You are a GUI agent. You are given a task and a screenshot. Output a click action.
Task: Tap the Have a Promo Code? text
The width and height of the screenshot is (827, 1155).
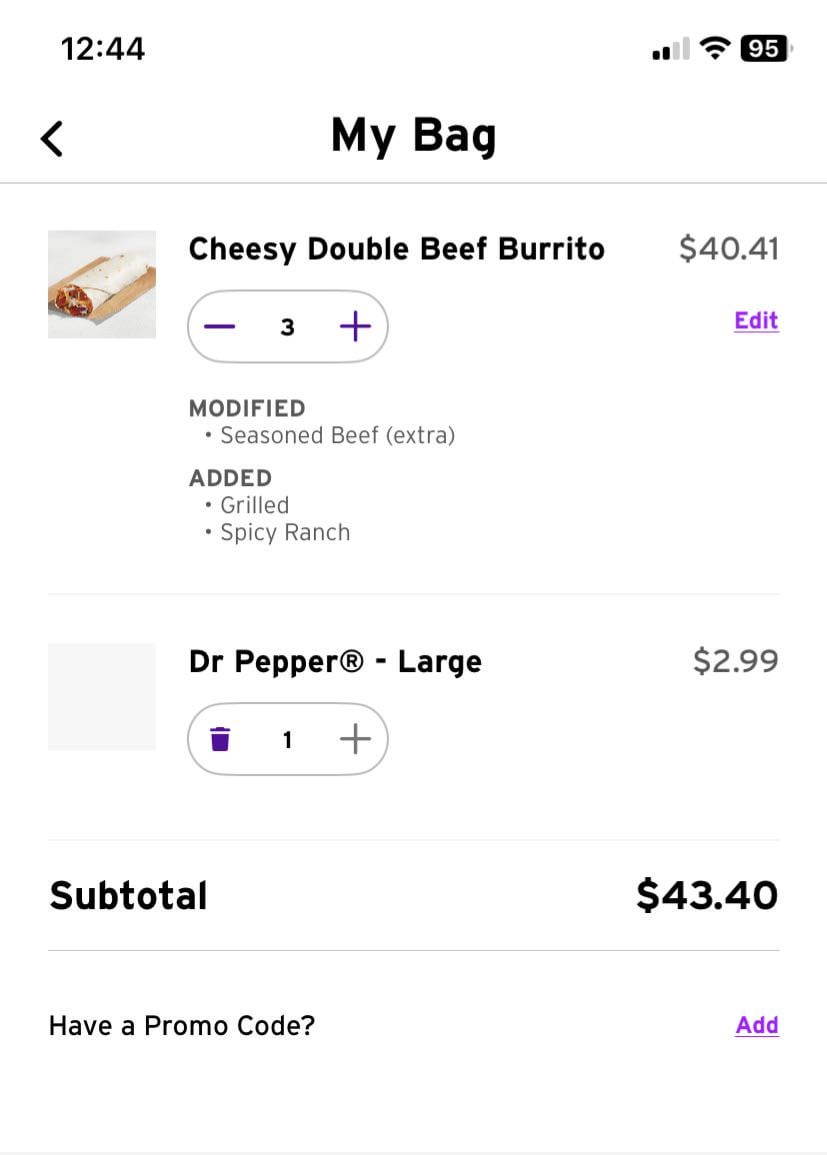click(x=182, y=1026)
